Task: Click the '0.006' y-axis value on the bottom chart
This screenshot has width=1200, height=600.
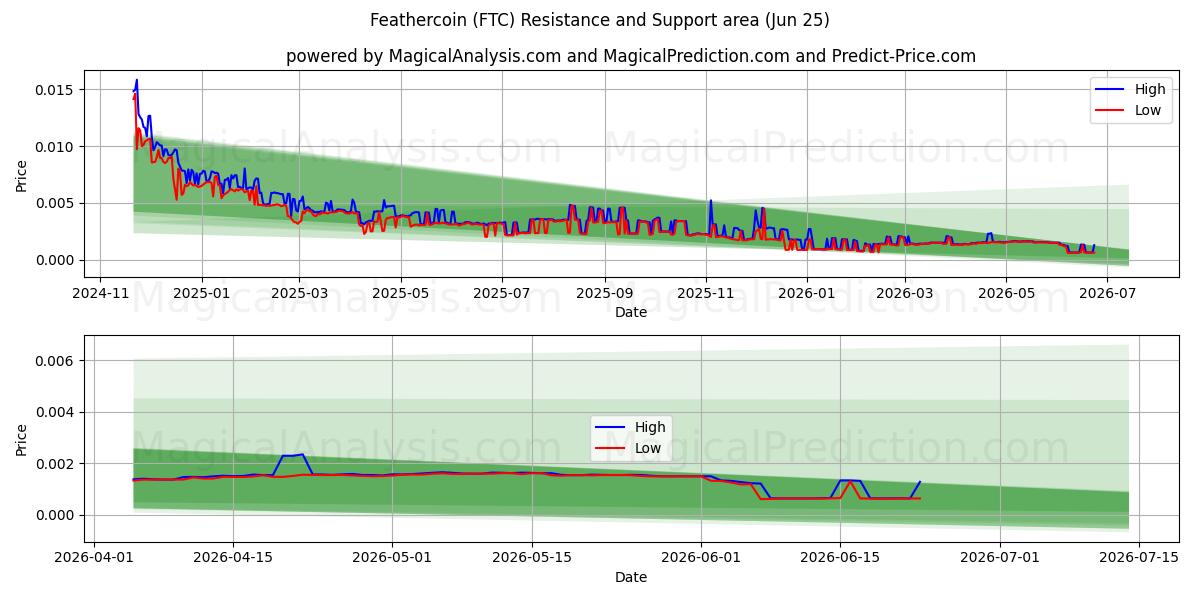Action: click(x=55, y=360)
